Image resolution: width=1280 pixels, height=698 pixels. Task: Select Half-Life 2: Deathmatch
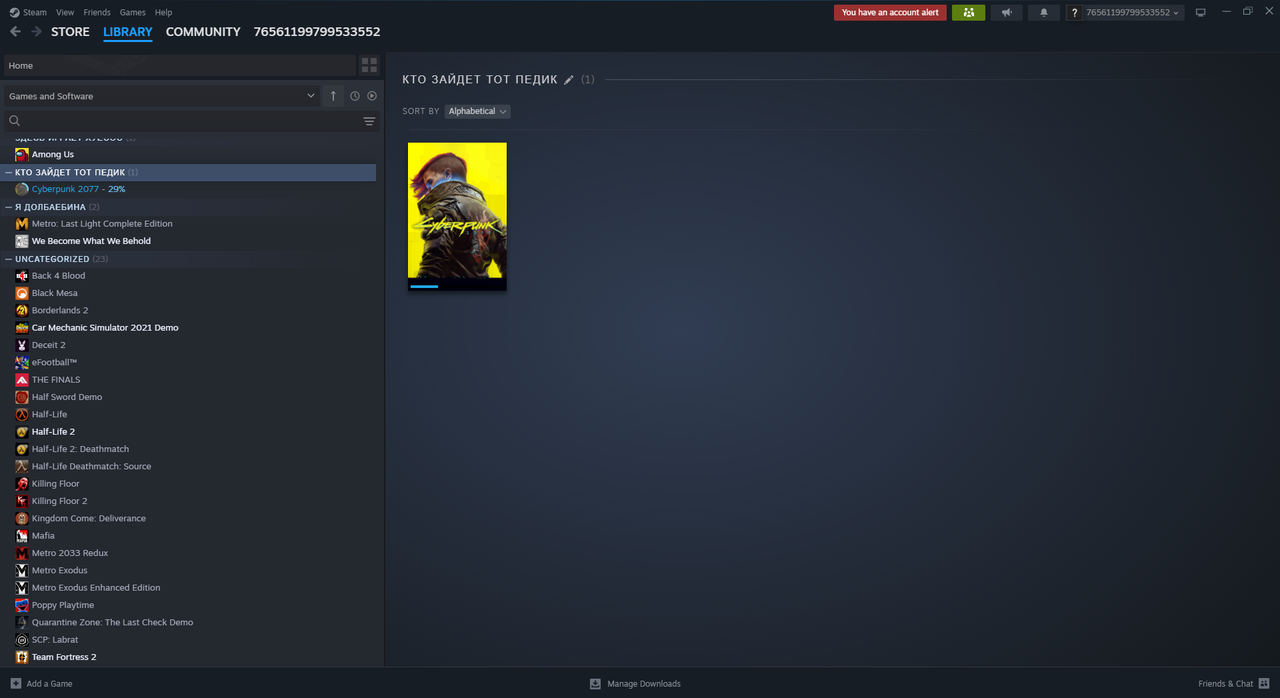[x=80, y=449]
